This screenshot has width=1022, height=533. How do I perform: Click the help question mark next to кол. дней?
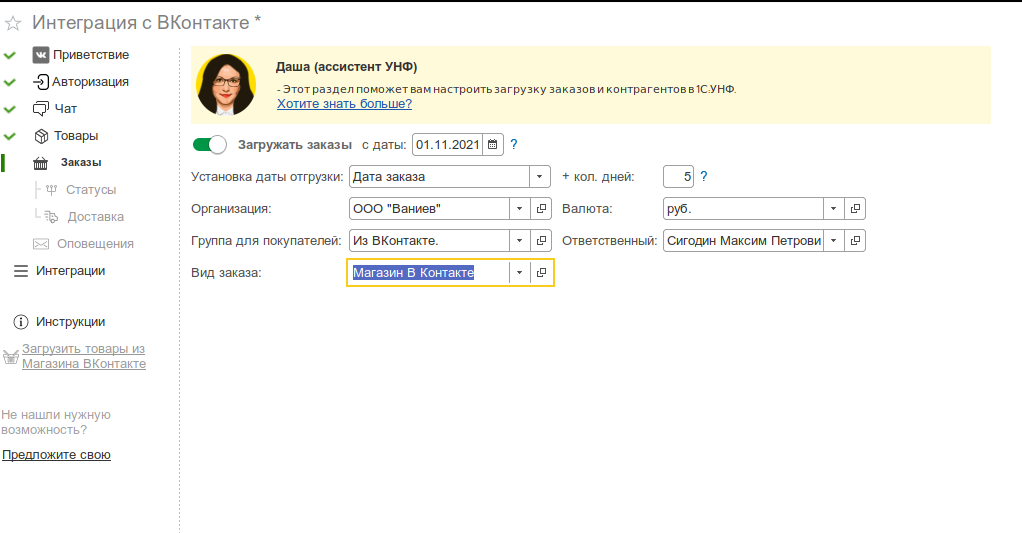click(x=703, y=177)
